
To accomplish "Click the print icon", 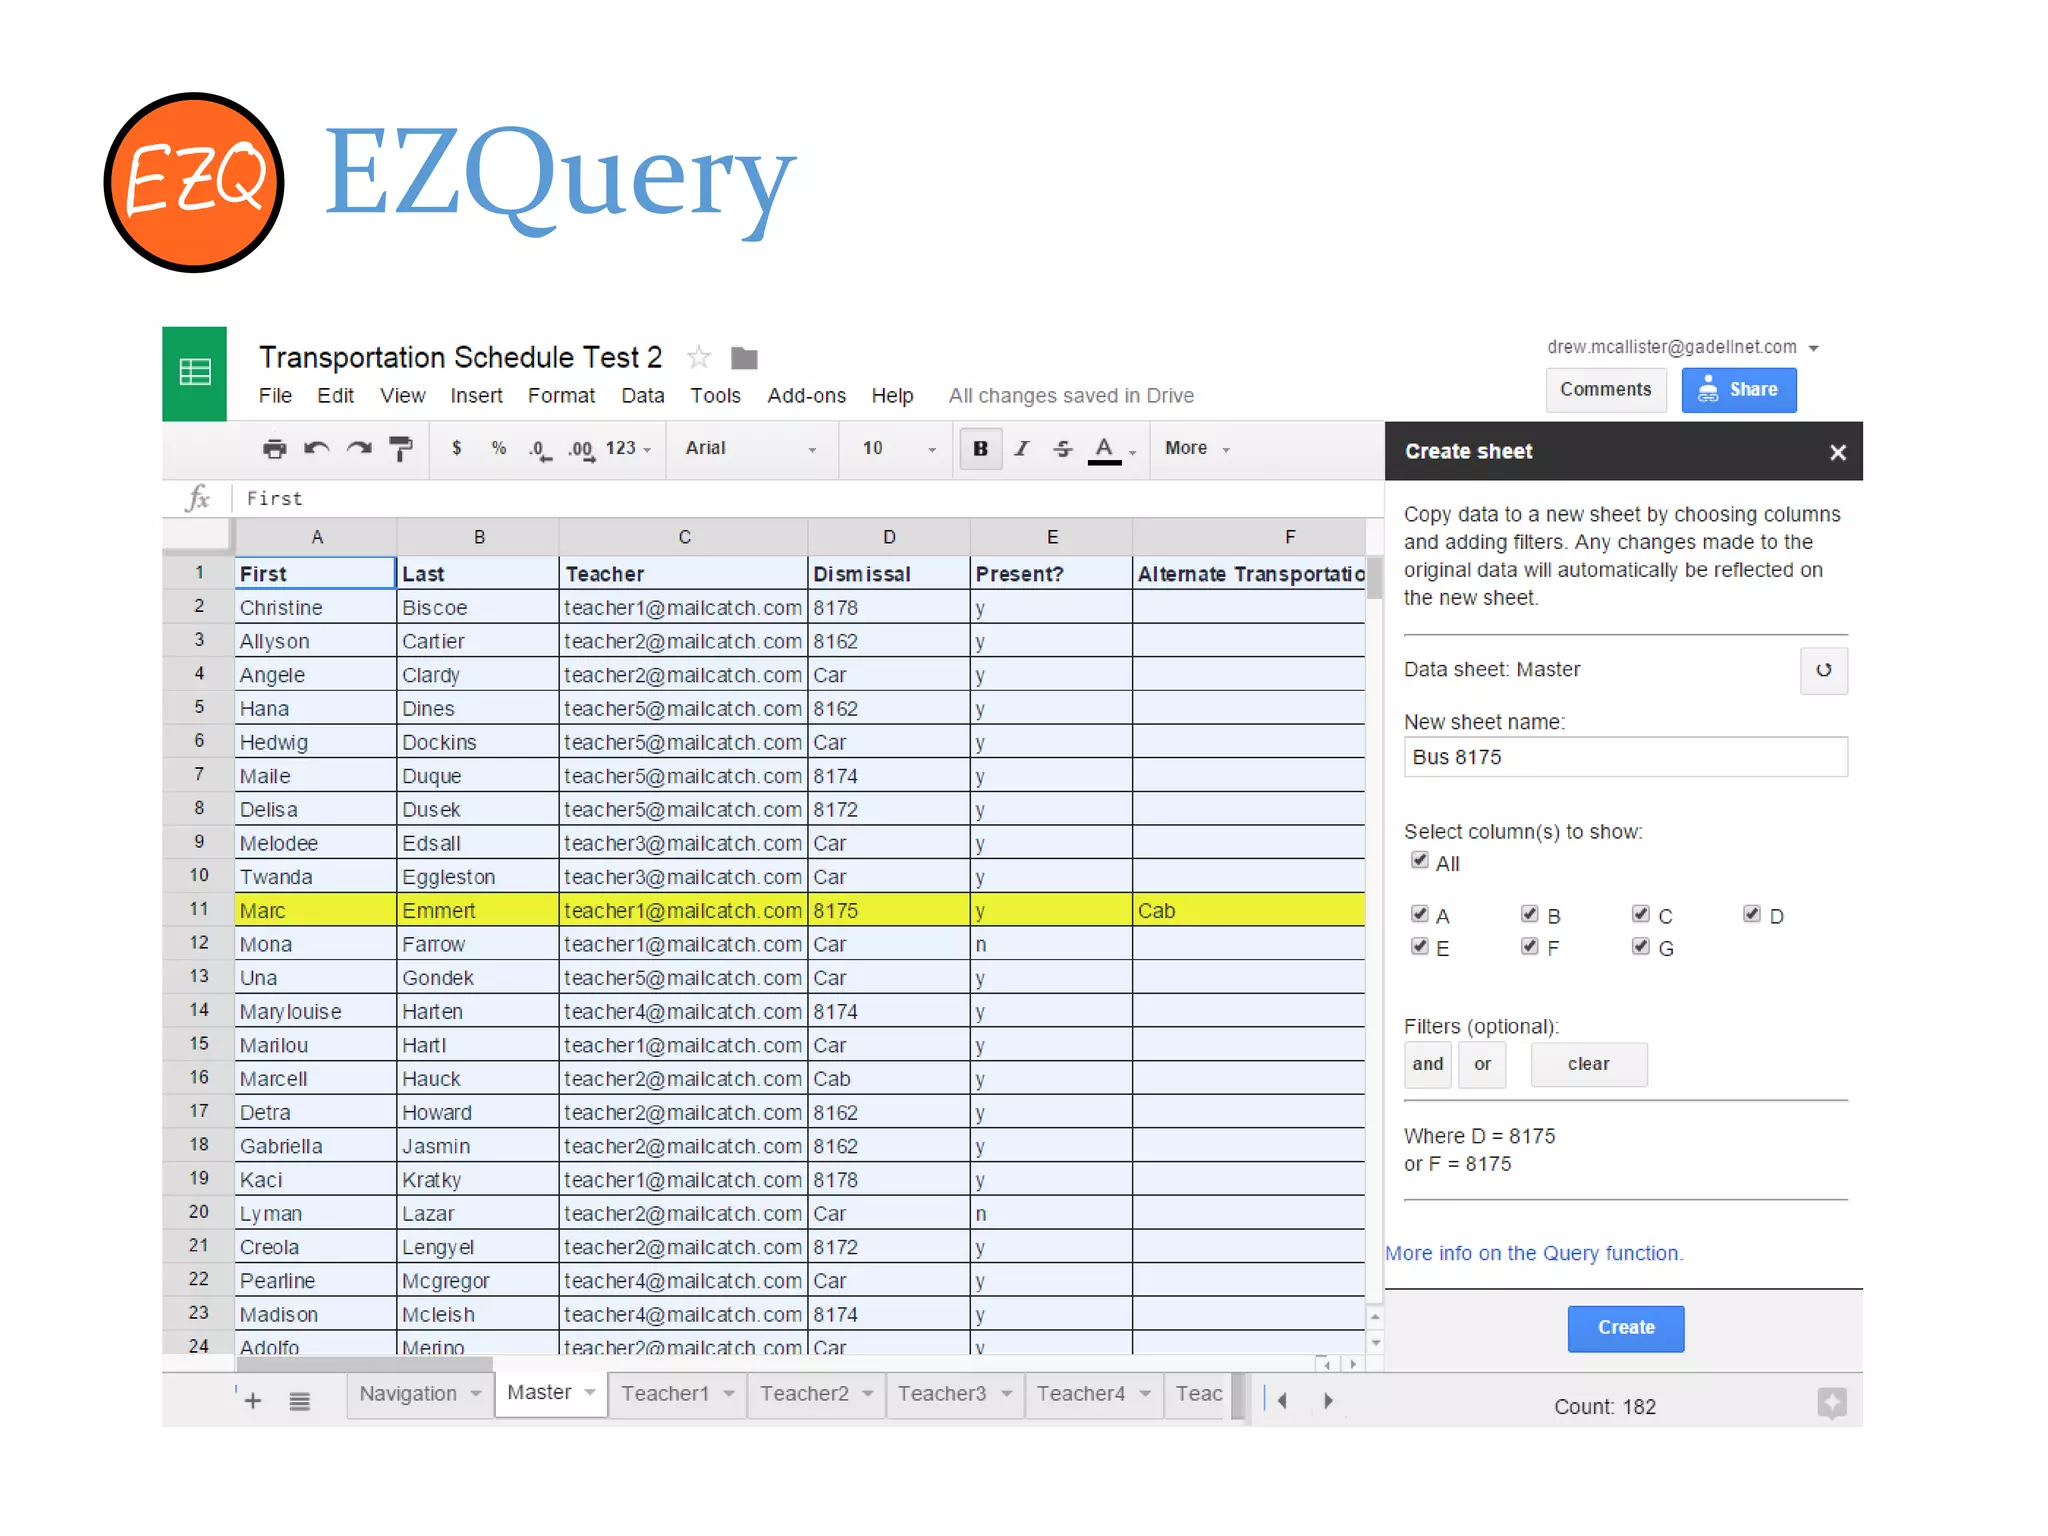I will pos(274,449).
